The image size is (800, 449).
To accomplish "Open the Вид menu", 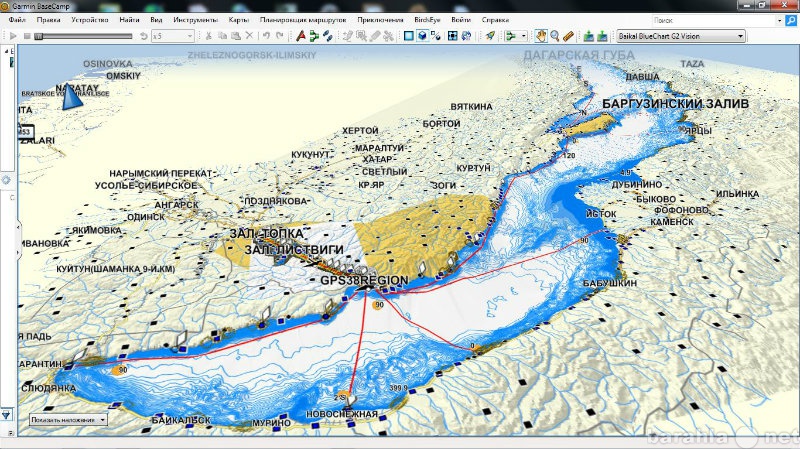I will [156, 20].
